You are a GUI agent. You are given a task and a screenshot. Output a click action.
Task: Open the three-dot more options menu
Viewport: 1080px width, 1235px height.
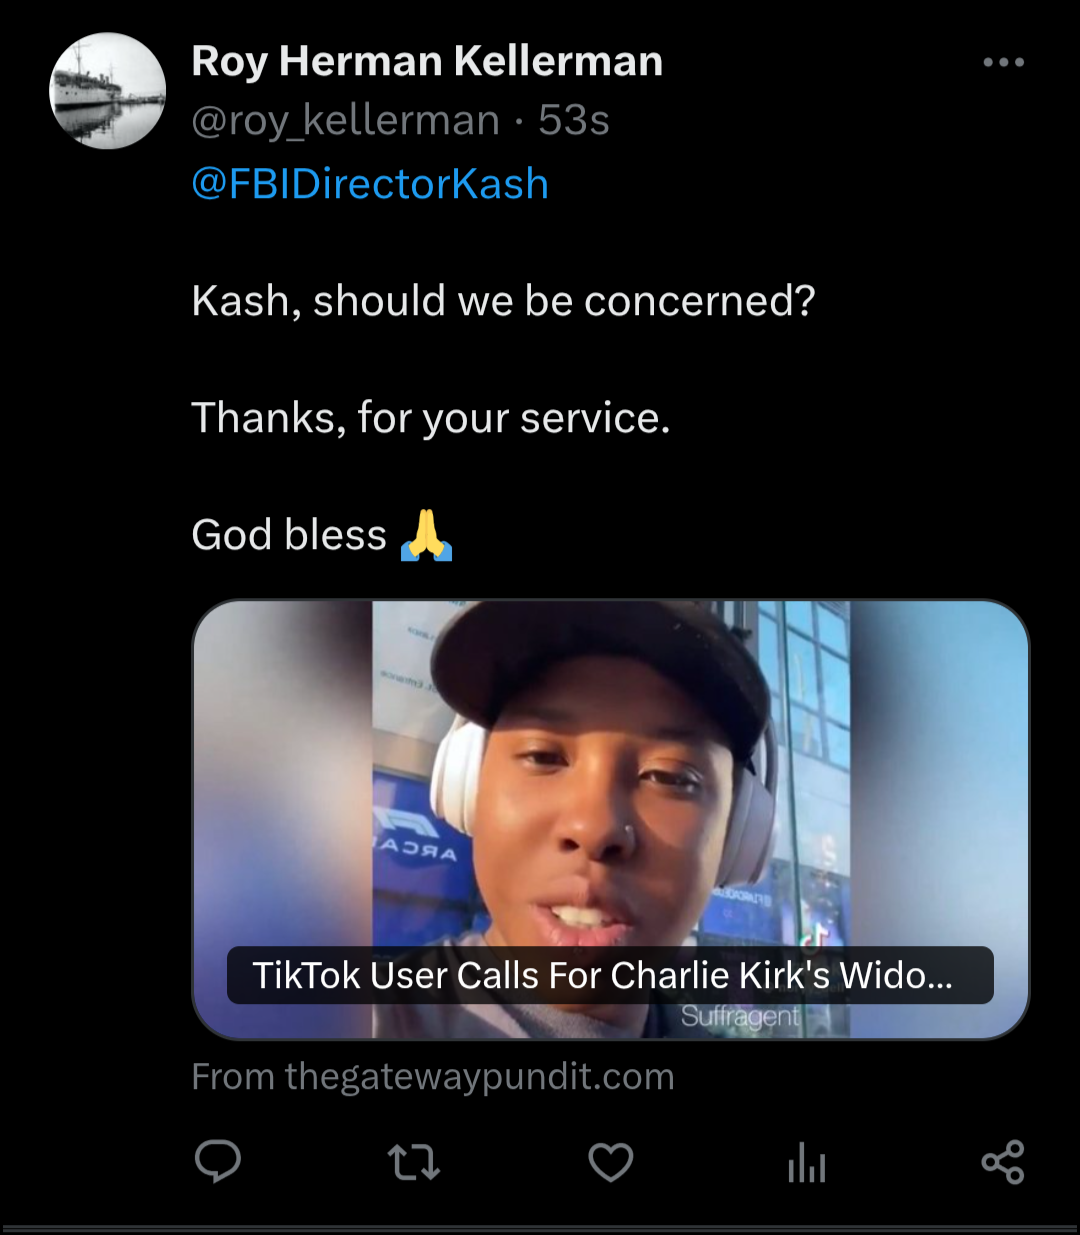1003,62
